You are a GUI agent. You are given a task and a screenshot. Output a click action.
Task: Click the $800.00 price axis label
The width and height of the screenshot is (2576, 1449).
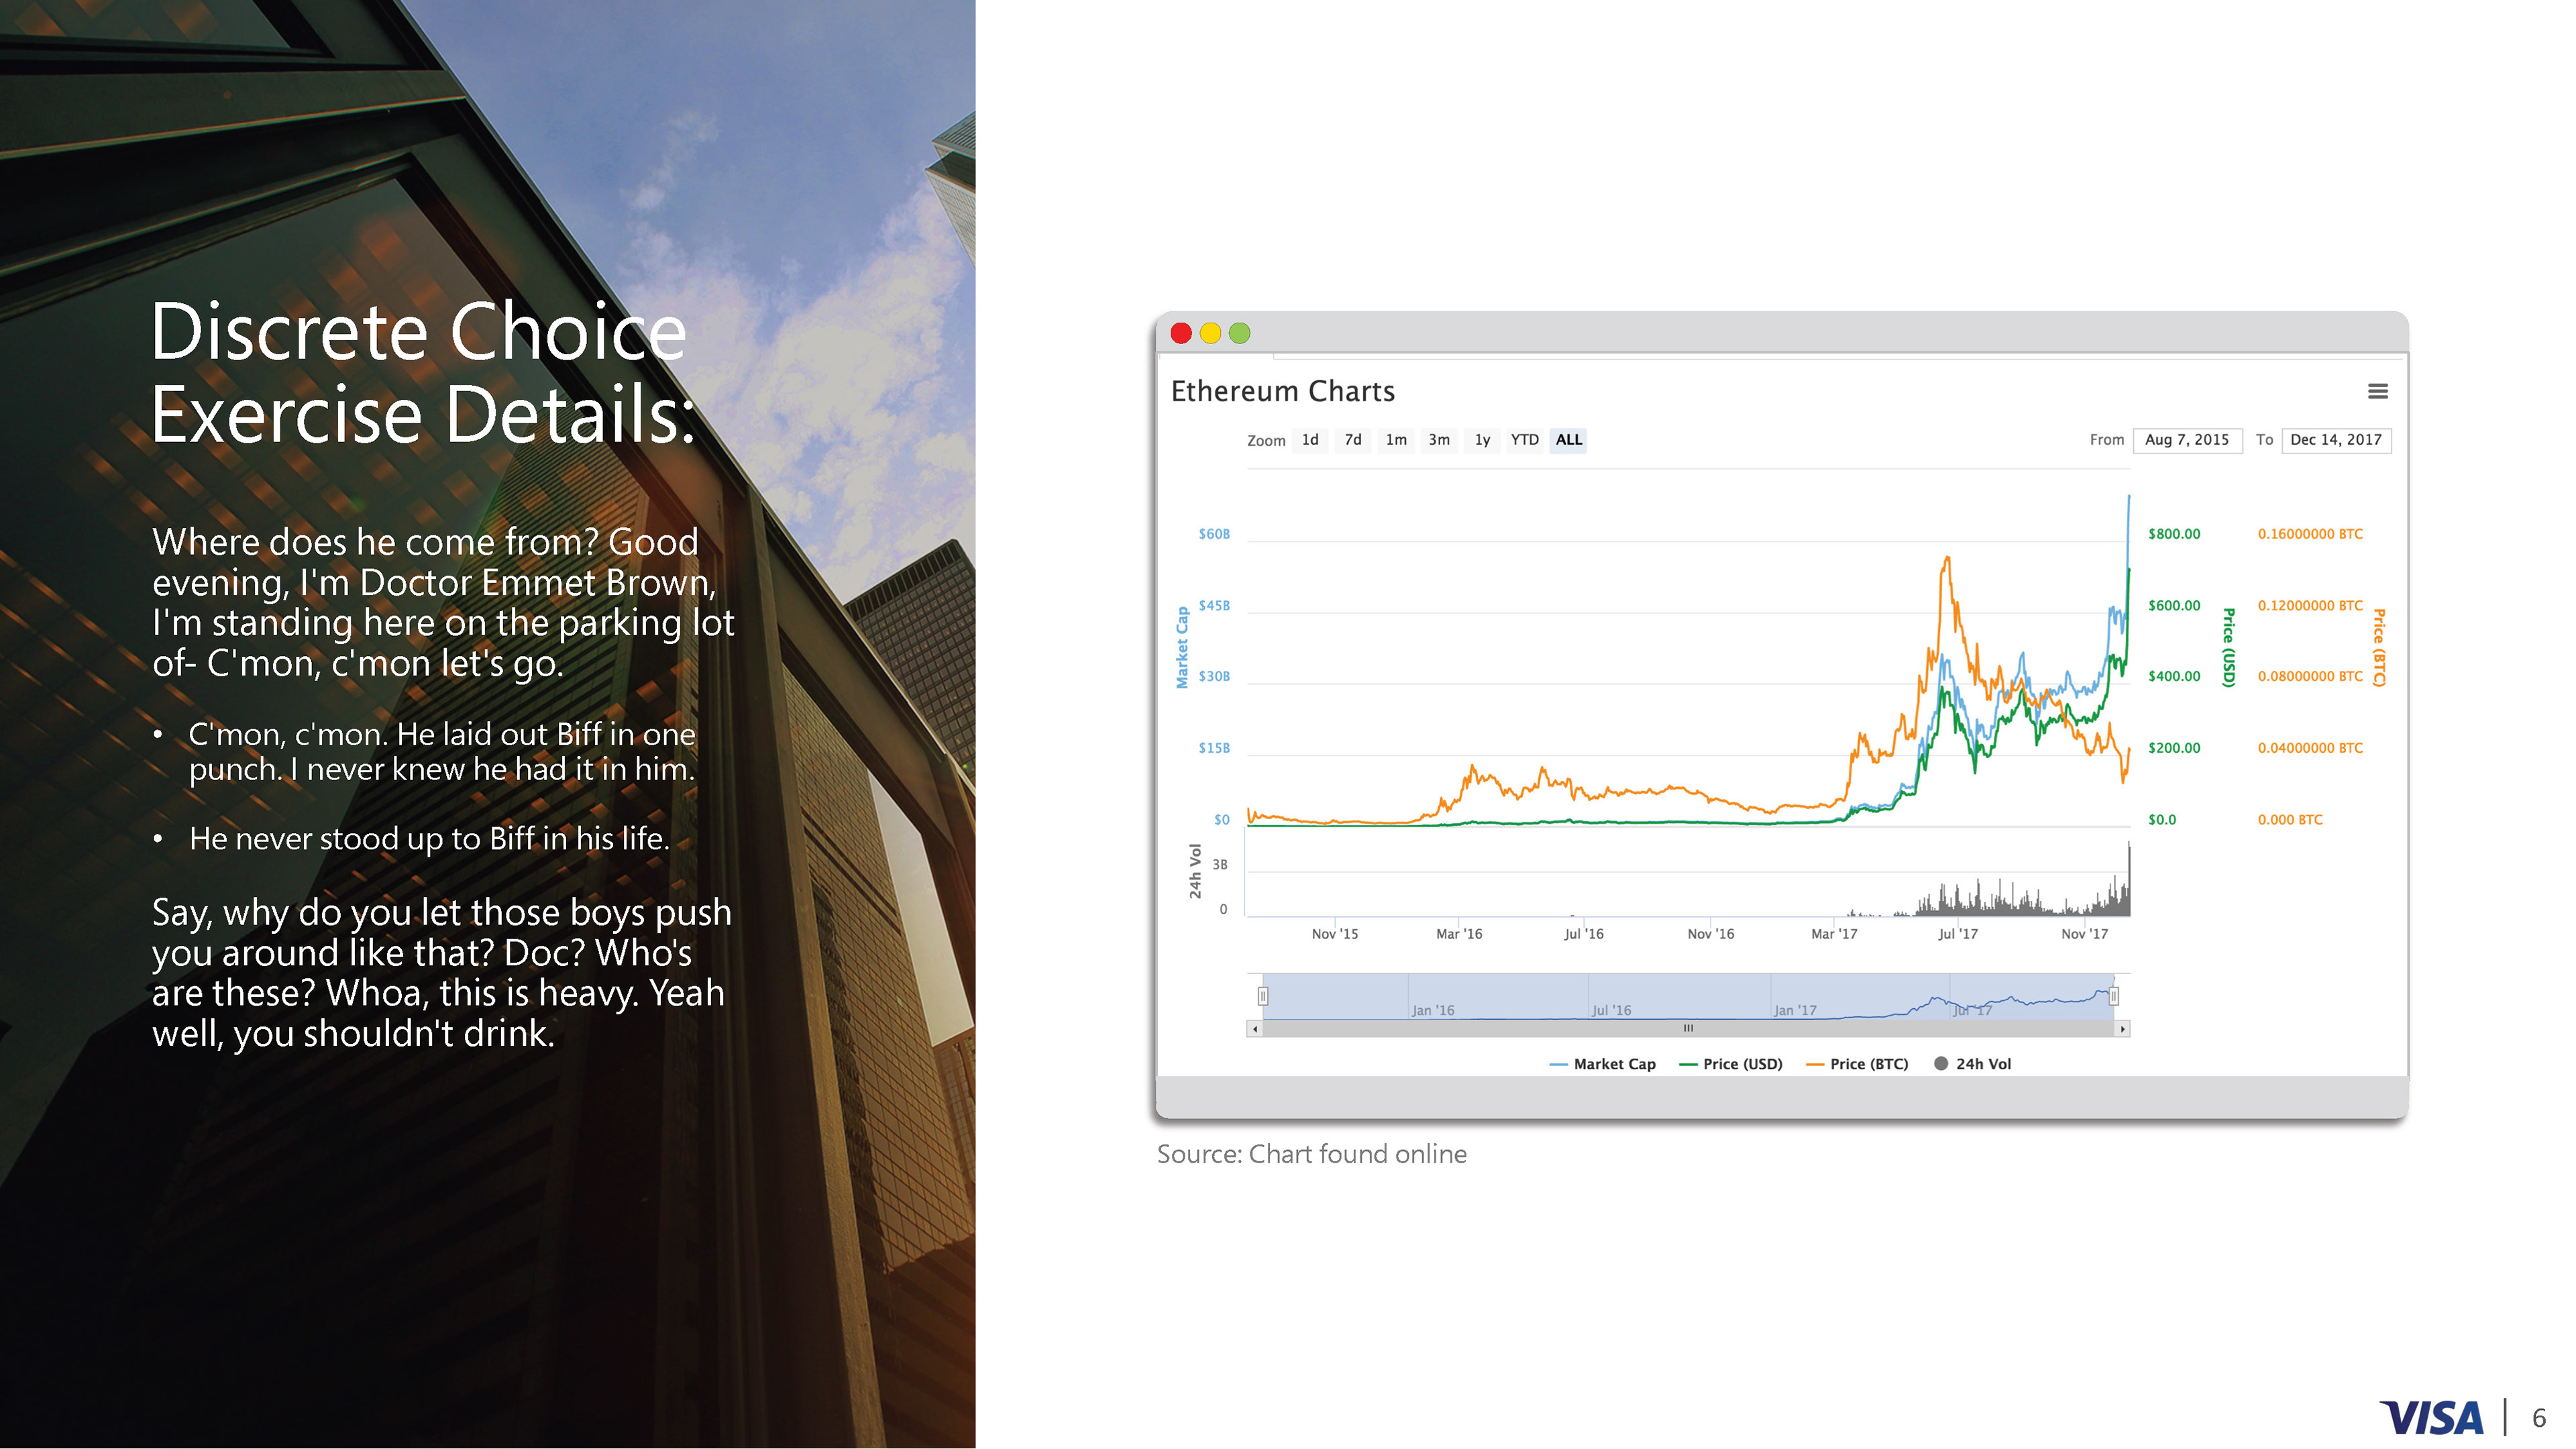2174,534
